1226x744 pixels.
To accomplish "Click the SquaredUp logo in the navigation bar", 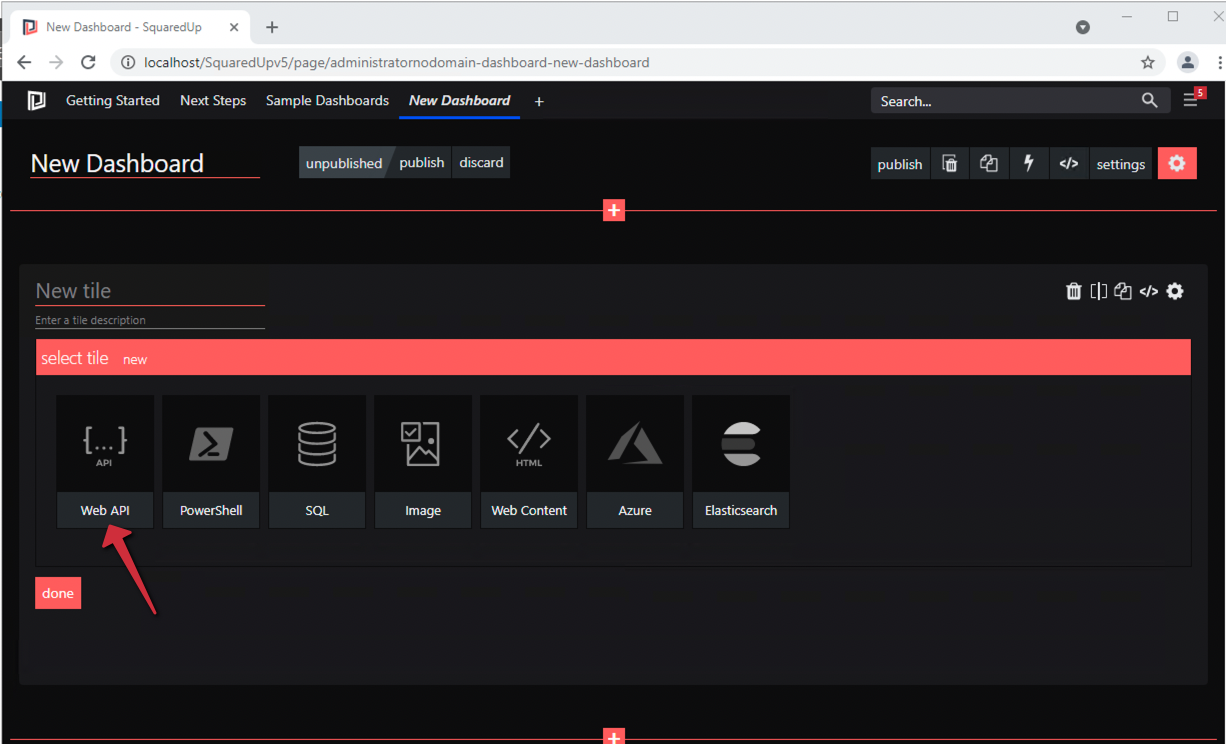I will pyautogui.click(x=37, y=101).
